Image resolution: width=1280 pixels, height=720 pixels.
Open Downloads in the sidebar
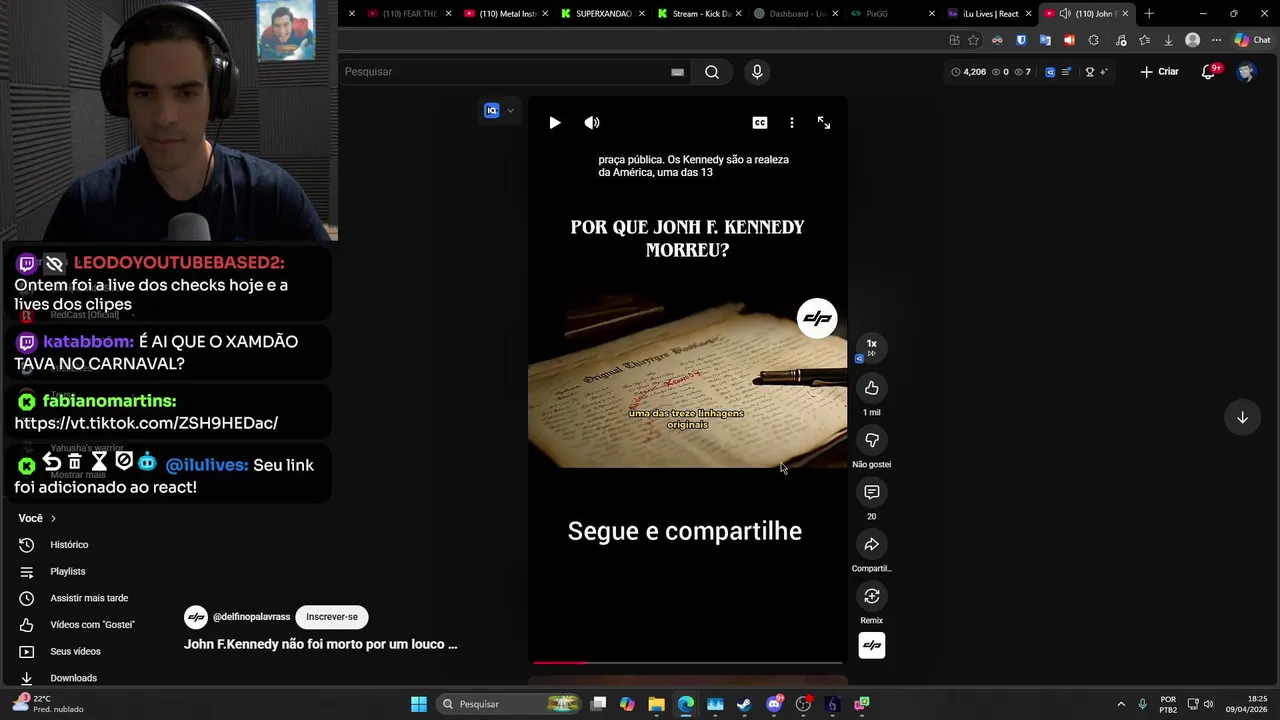(73, 678)
